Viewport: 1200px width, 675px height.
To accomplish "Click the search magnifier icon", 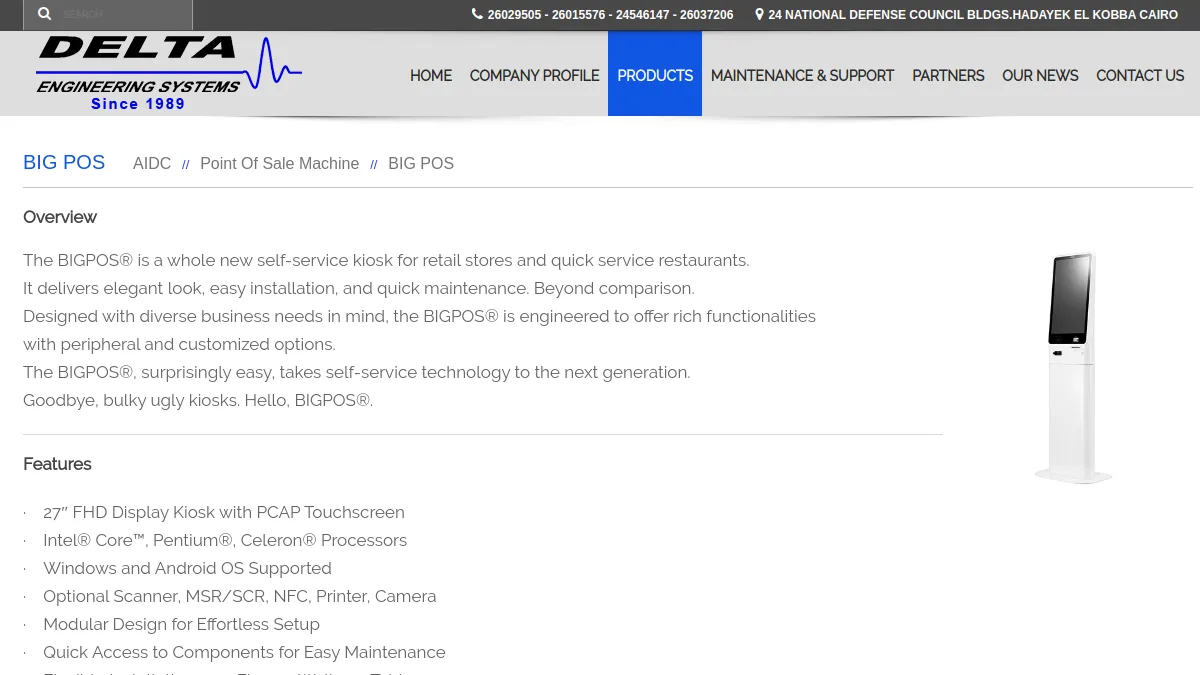I will coord(44,14).
